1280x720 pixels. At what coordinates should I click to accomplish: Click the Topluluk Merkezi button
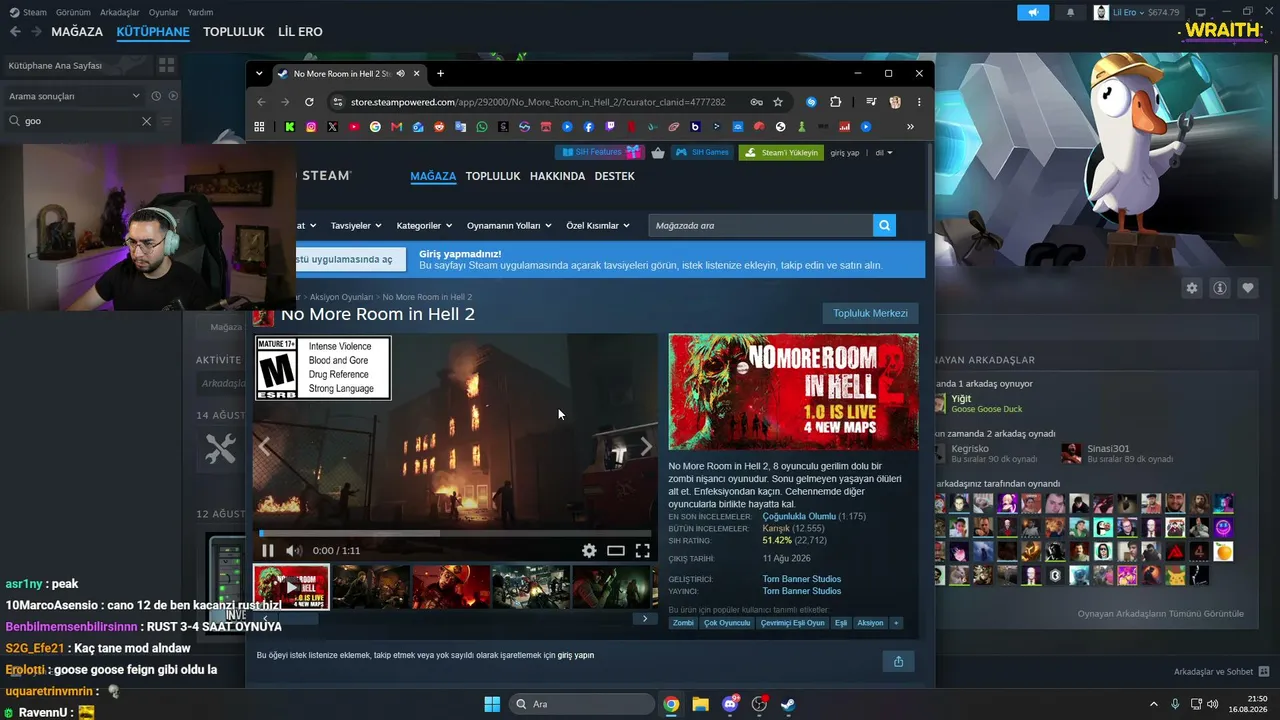click(x=870, y=313)
